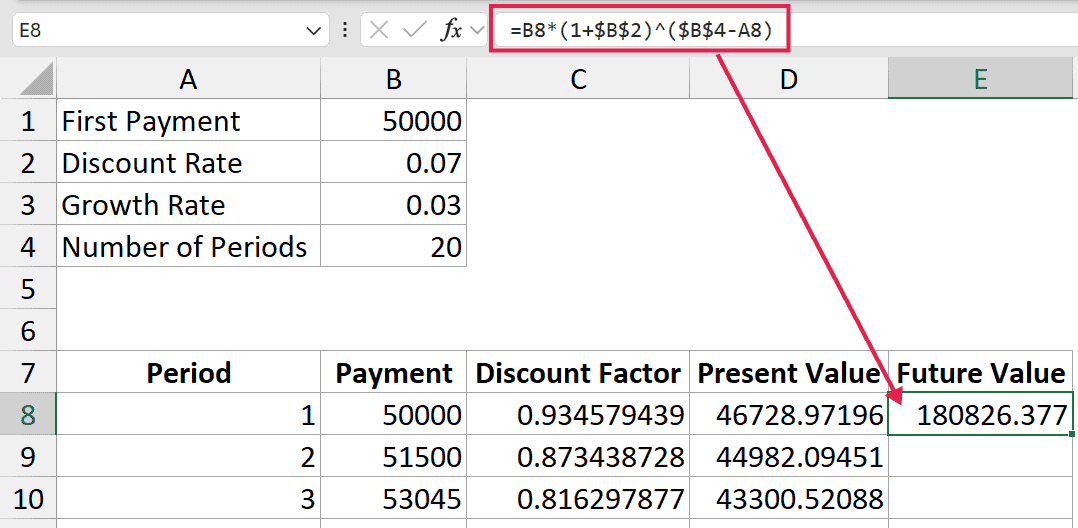1078x528 pixels.
Task: Select row 10 header
Action: pos(28,499)
